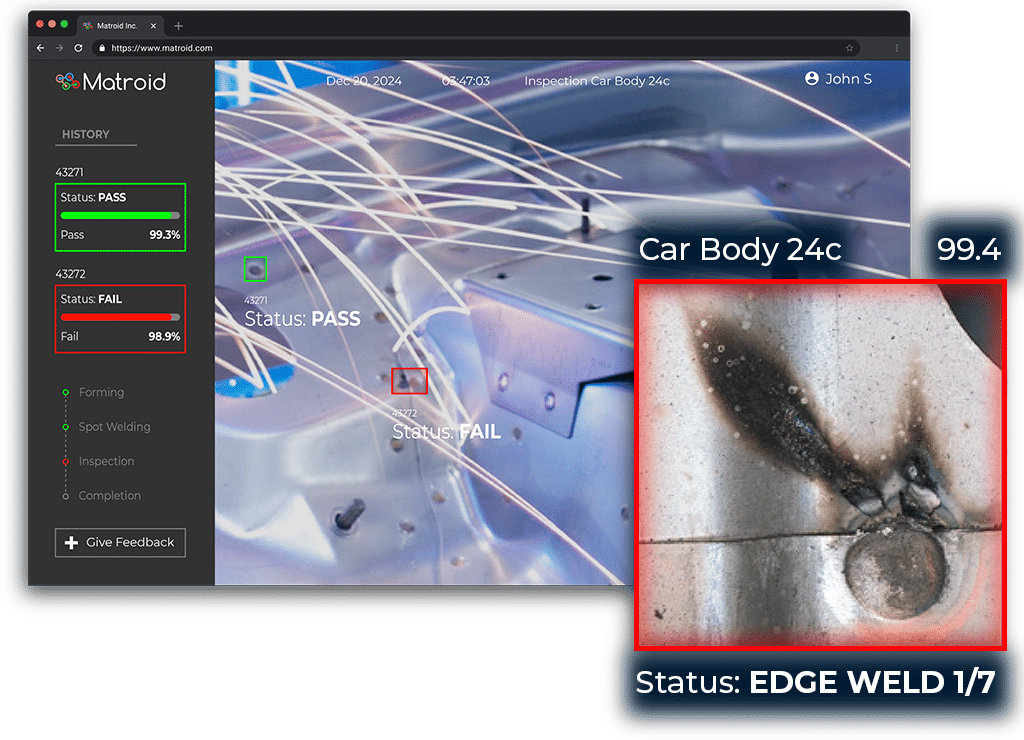Click the 99.3% pass value
1024x740 pixels.
(165, 234)
